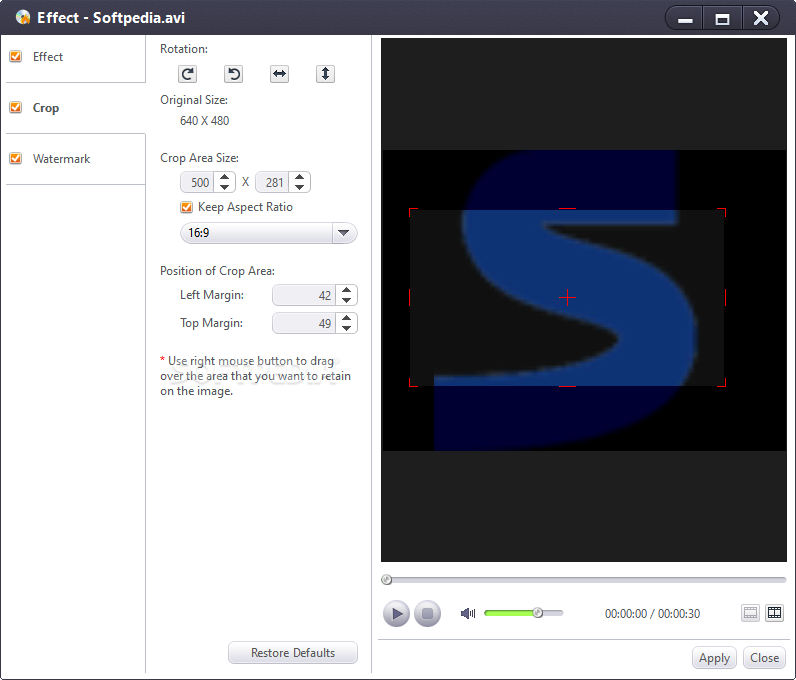The height and width of the screenshot is (680, 796).
Task: Click the bottom-left crop corner handle
Action: click(413, 382)
